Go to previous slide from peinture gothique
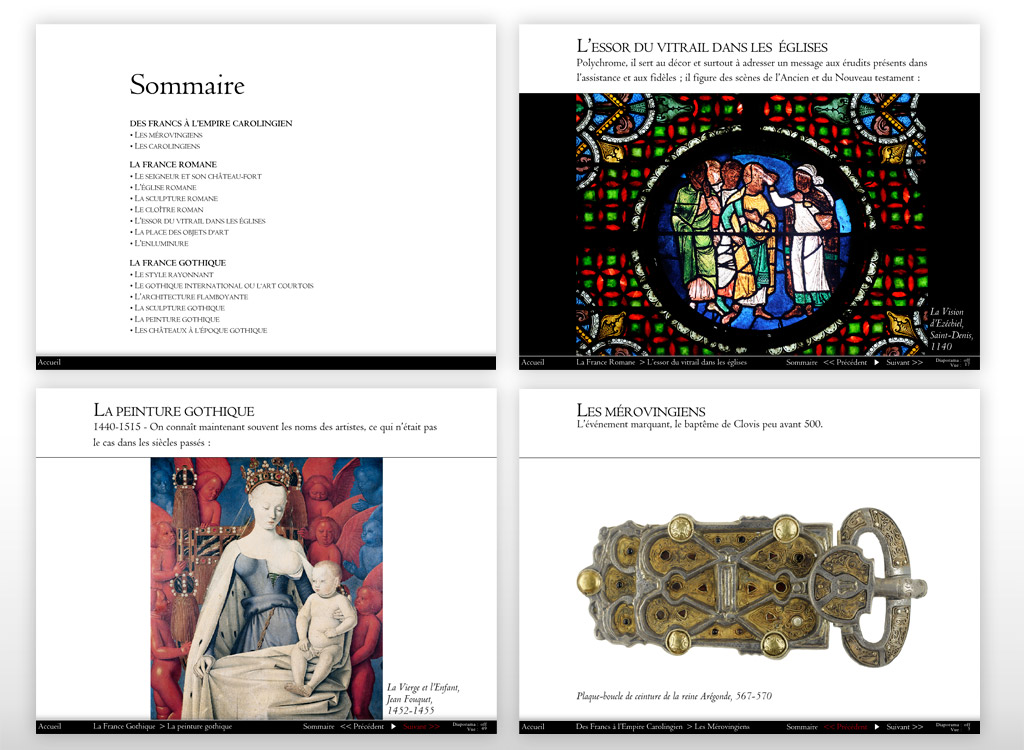Screen dimensions: 1024x750 tap(361, 726)
